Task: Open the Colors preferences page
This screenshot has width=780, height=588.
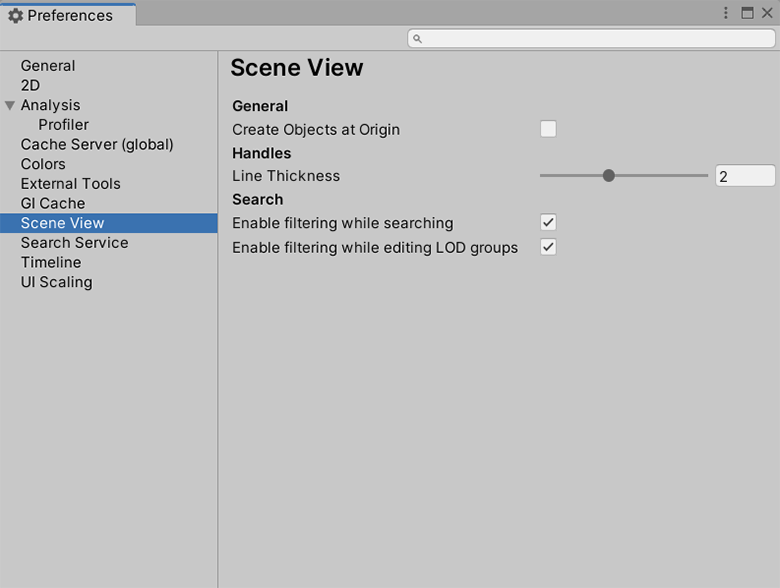Action: [43, 164]
